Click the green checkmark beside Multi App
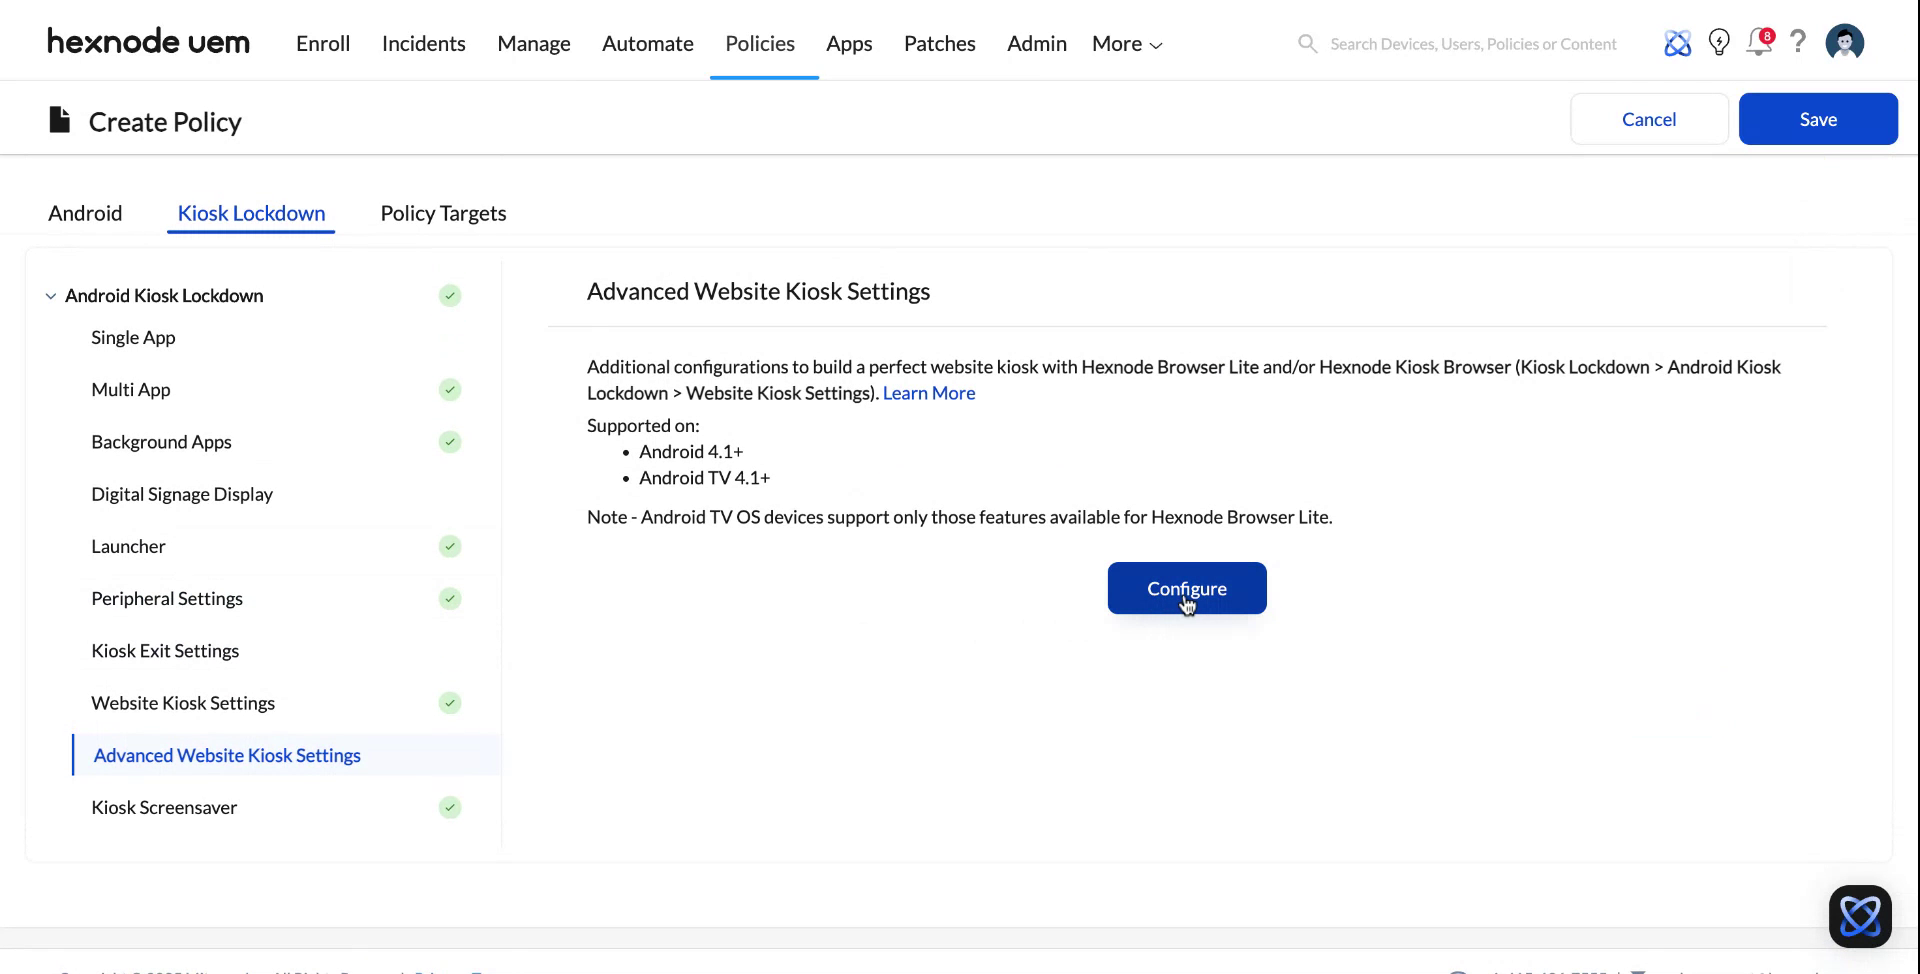Screen dimensions: 1920x974 tap(450, 390)
